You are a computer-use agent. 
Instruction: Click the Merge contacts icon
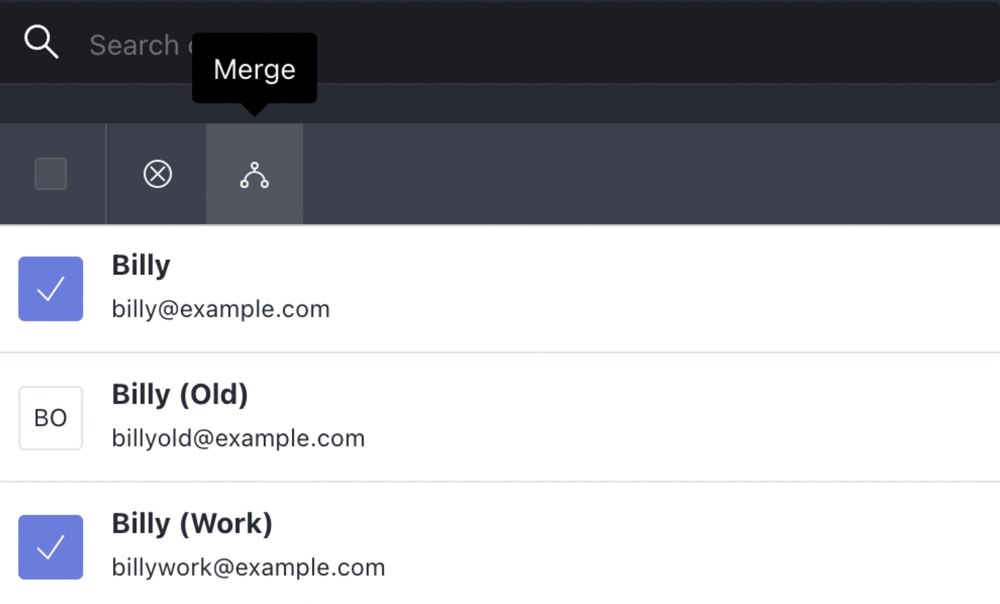pyautogui.click(x=254, y=174)
